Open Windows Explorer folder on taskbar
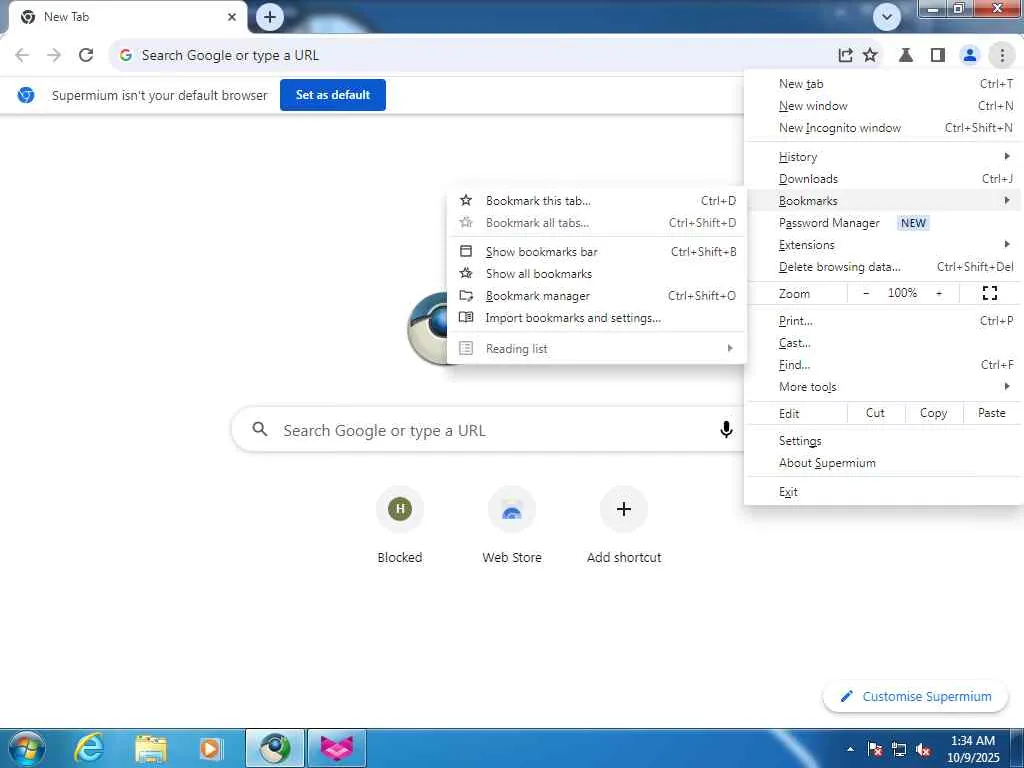This screenshot has height=768, width=1024. pyautogui.click(x=151, y=748)
